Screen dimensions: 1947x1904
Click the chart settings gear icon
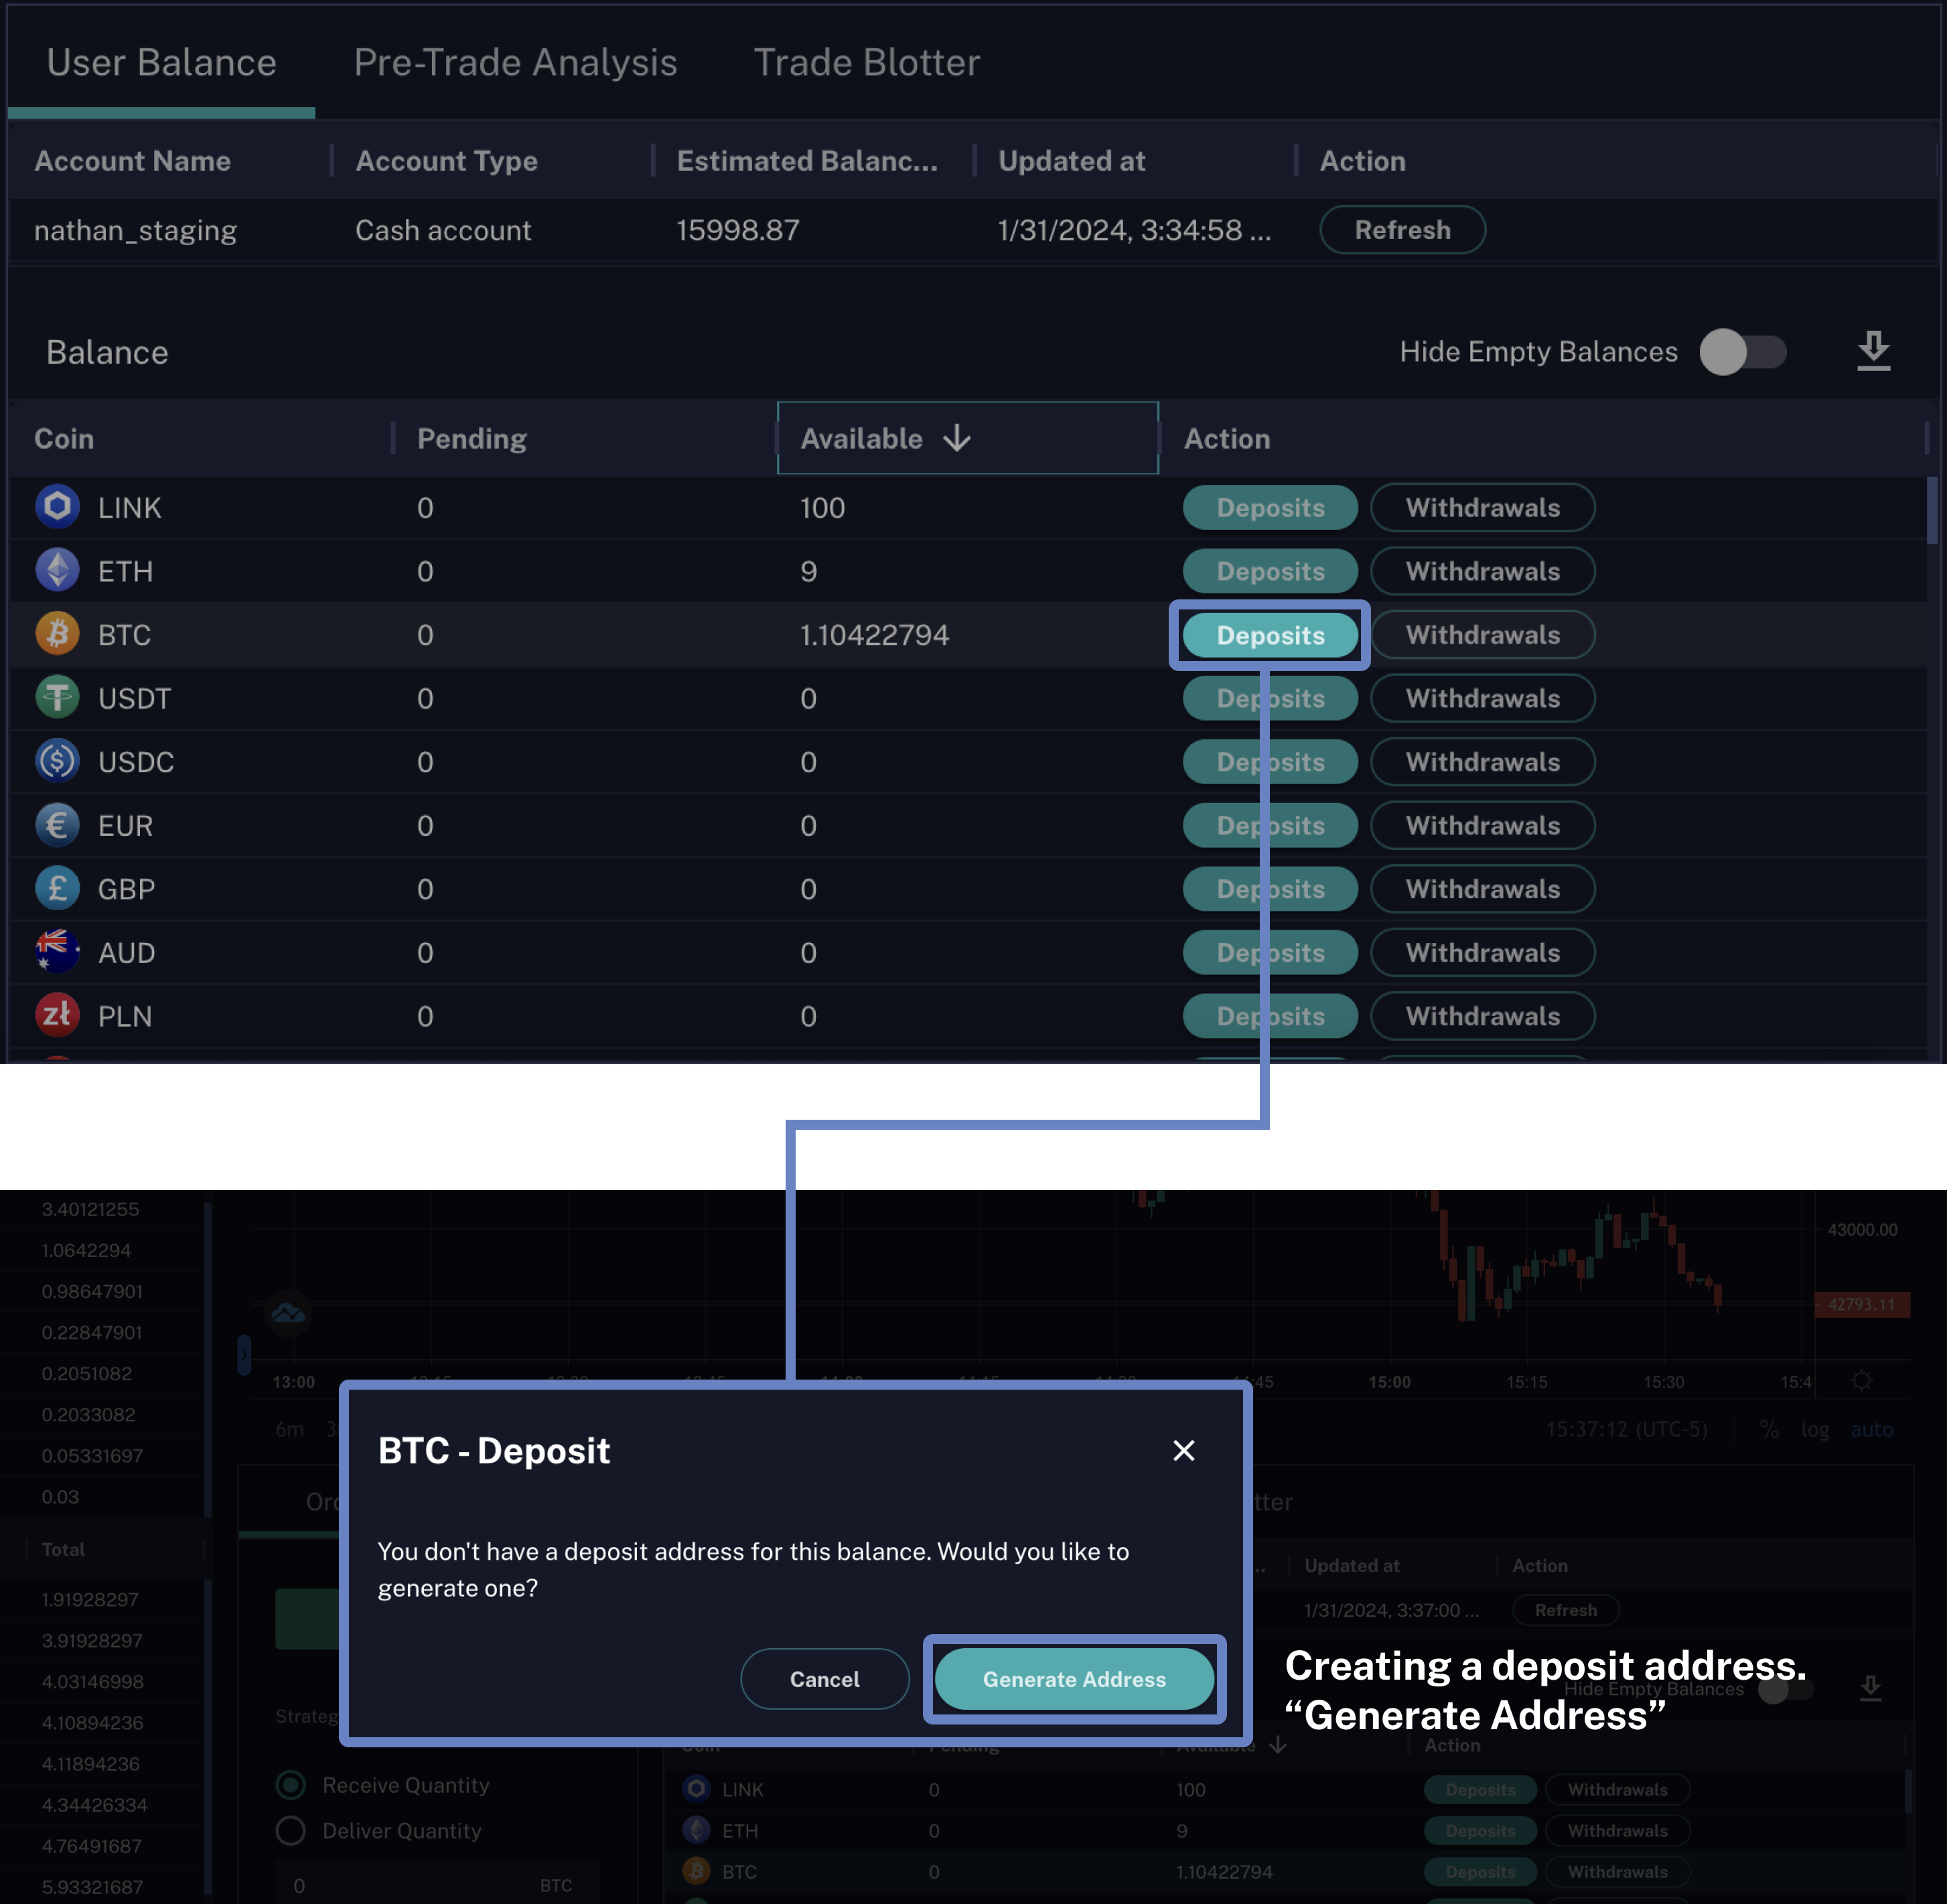(1861, 1381)
